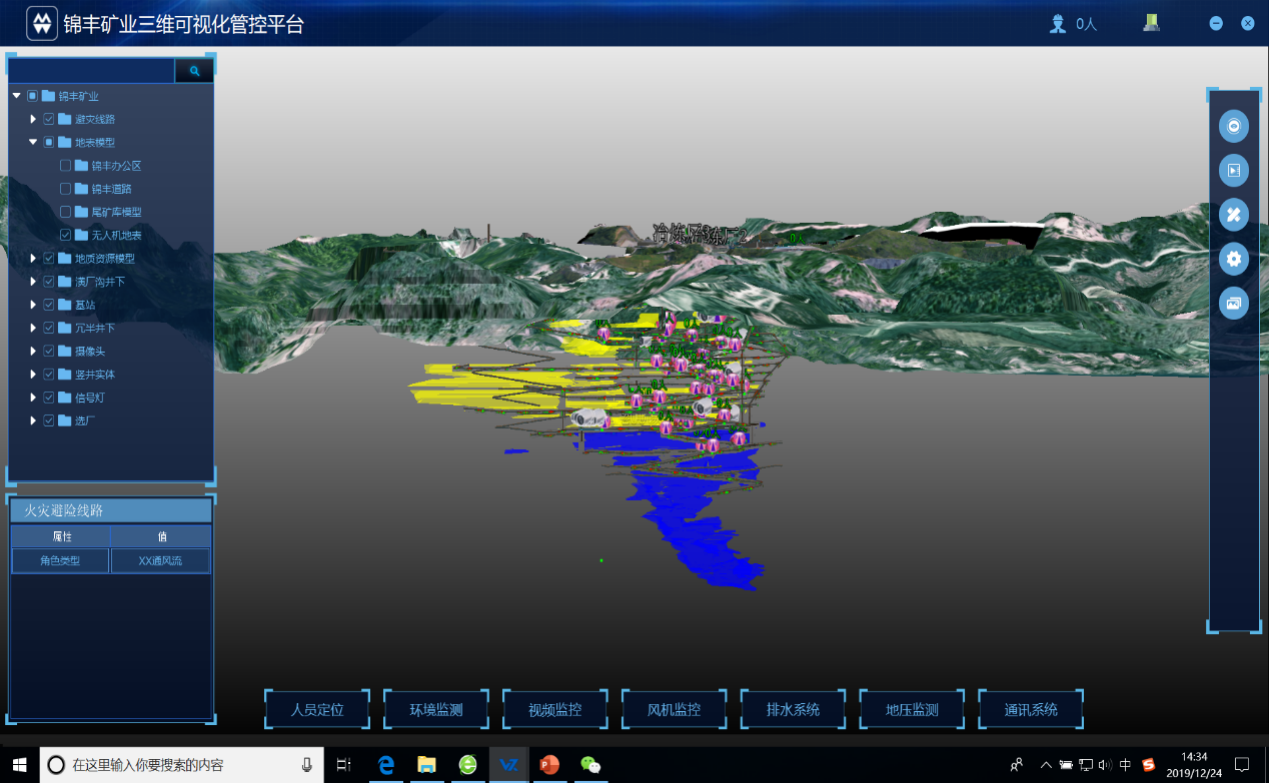Click the 通讯系统 button

(x=1030, y=710)
